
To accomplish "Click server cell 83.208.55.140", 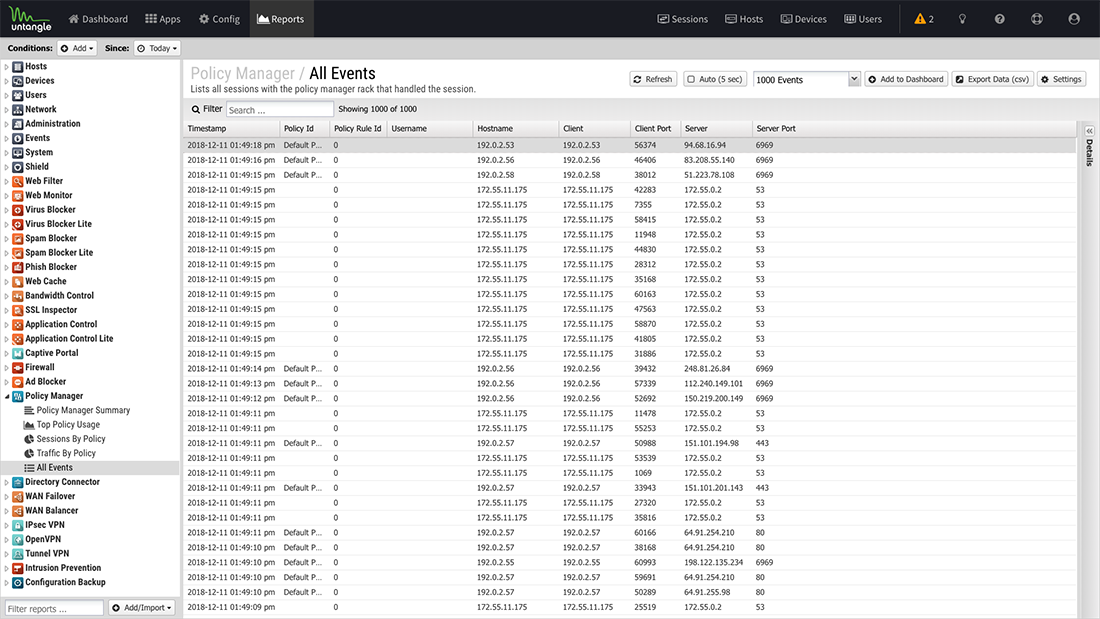I will 709,160.
